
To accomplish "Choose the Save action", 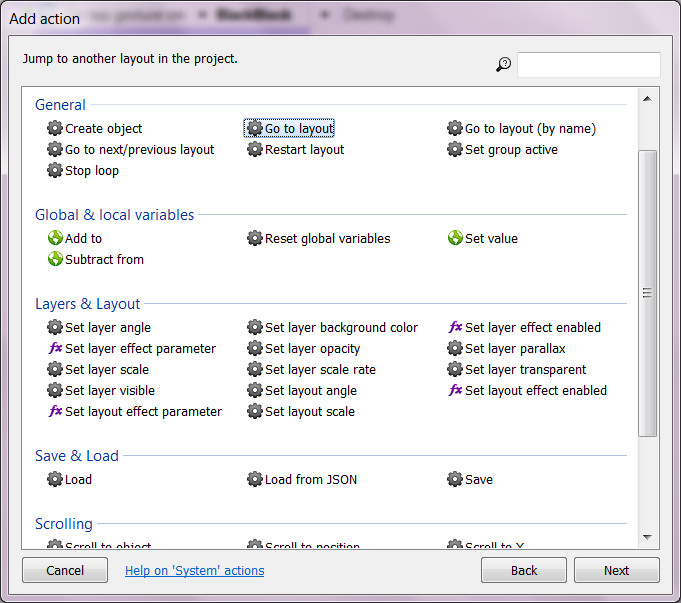I will (x=479, y=479).
